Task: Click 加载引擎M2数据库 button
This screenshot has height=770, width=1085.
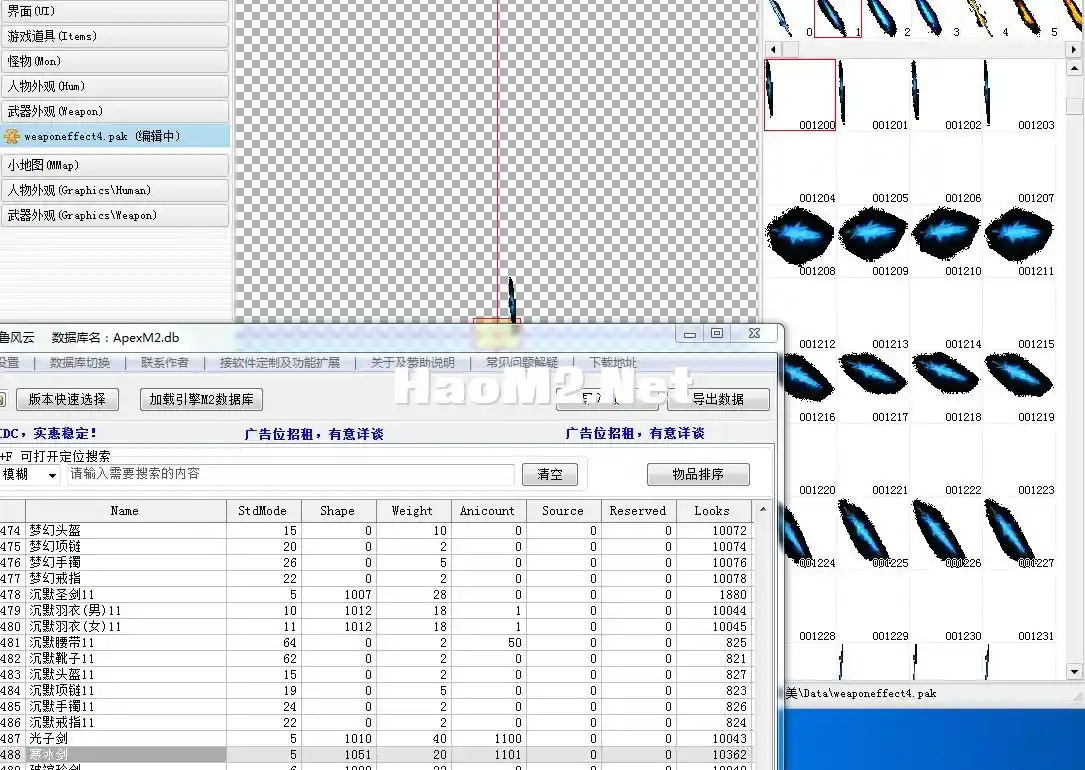Action: [201, 399]
